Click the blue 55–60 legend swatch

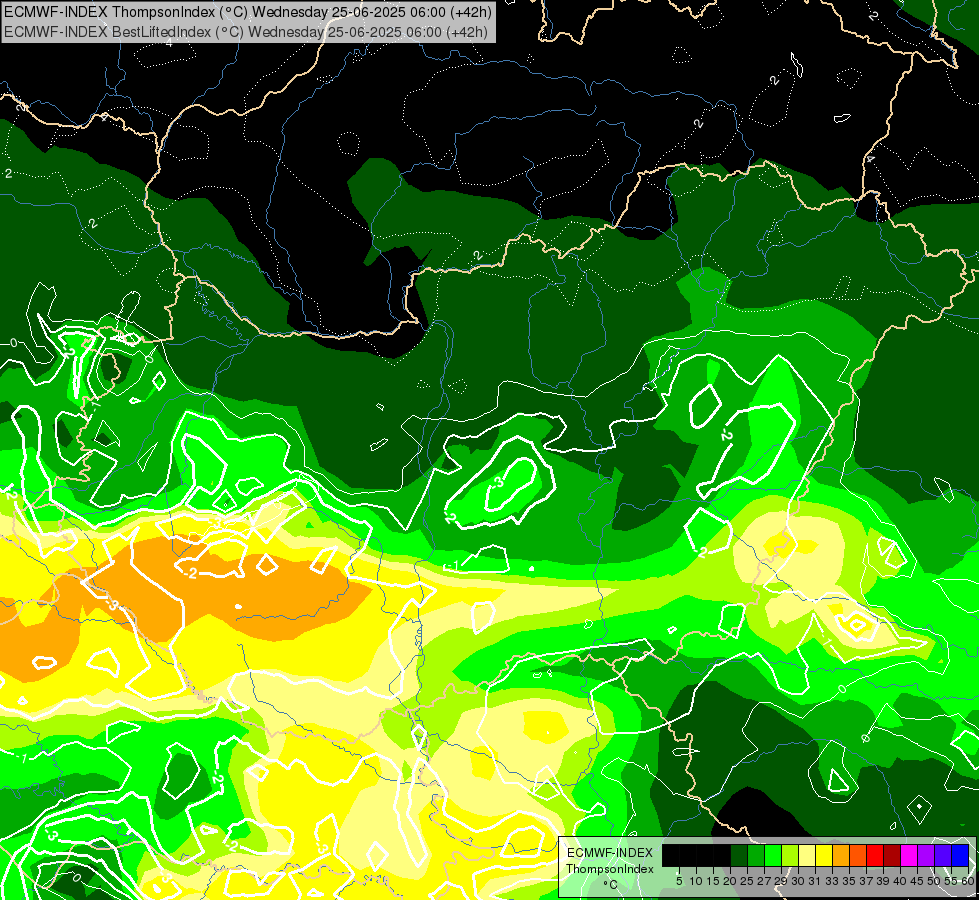tap(960, 855)
